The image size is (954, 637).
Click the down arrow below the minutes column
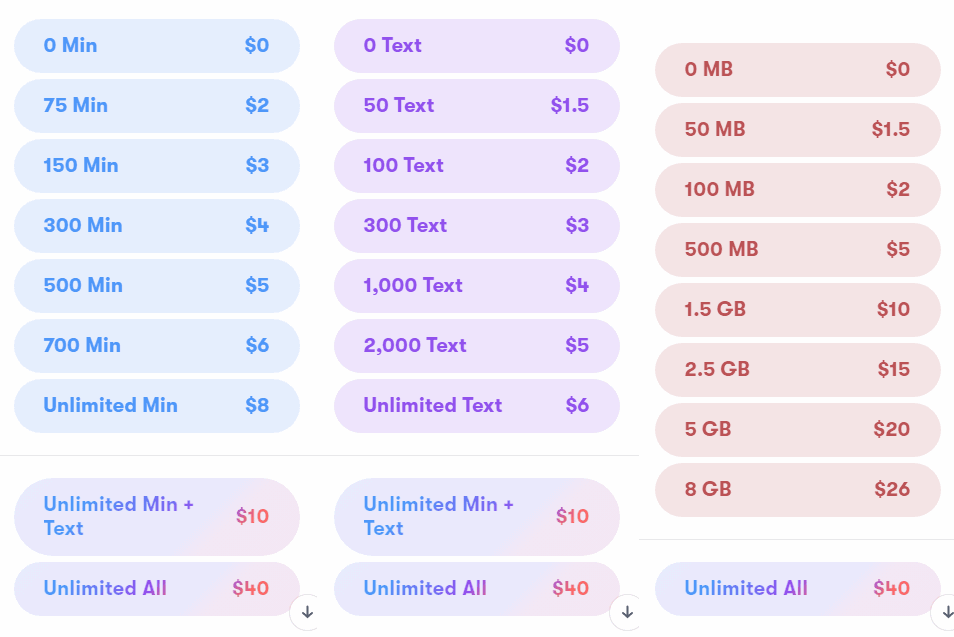pos(307,612)
